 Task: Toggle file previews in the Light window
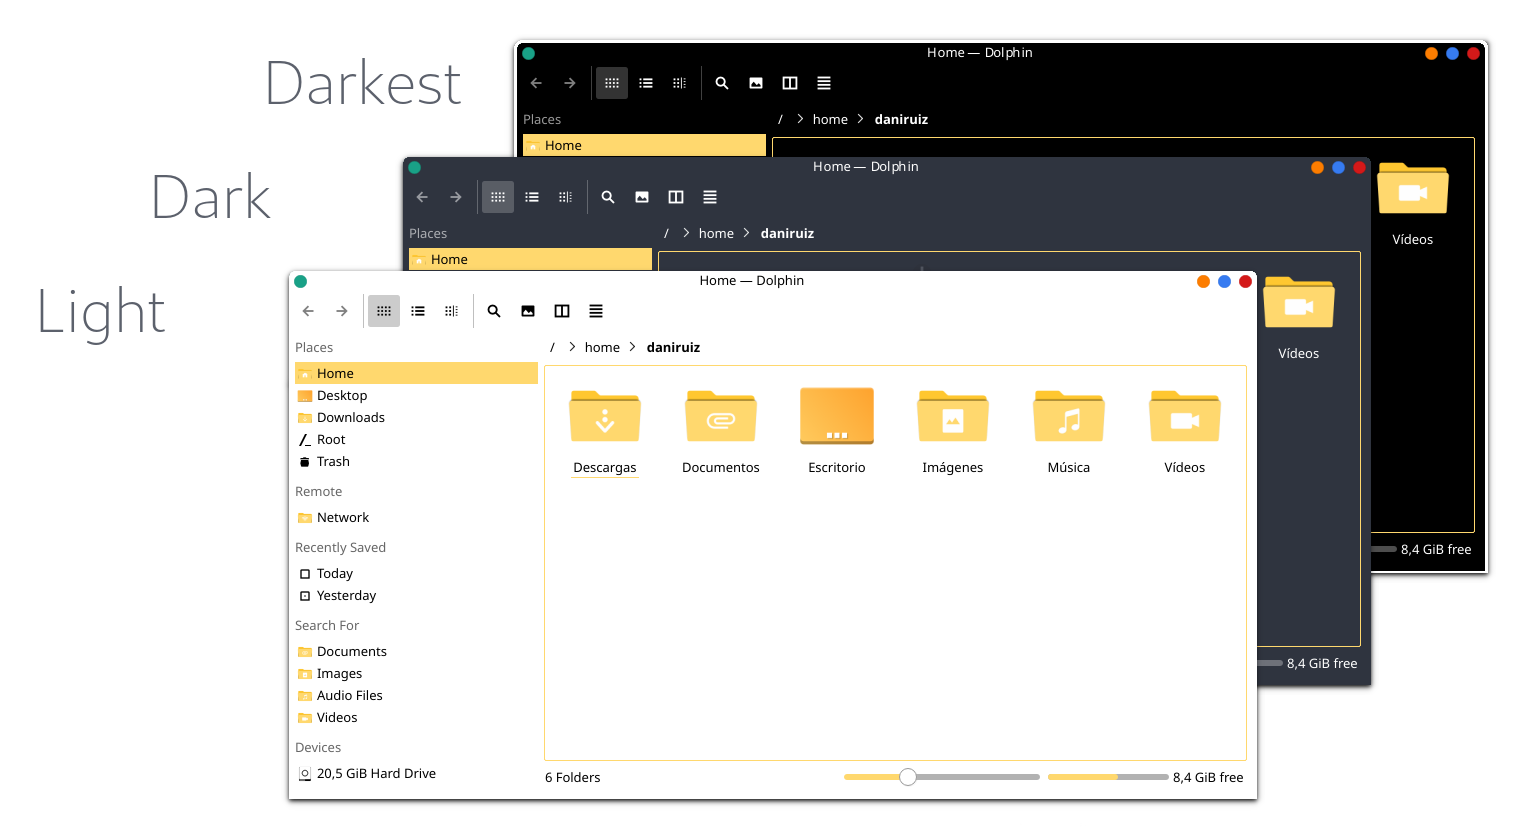coord(528,311)
